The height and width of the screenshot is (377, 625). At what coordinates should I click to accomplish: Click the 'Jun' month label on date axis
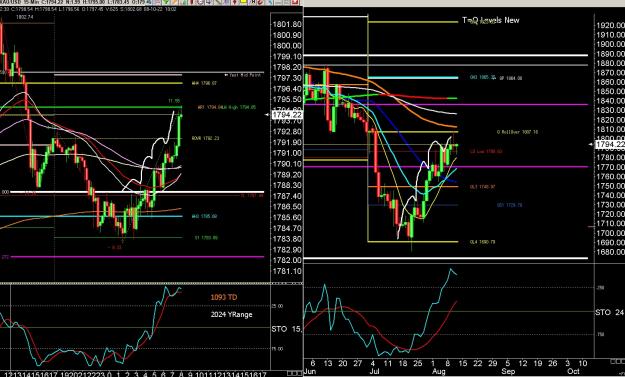[310, 371]
